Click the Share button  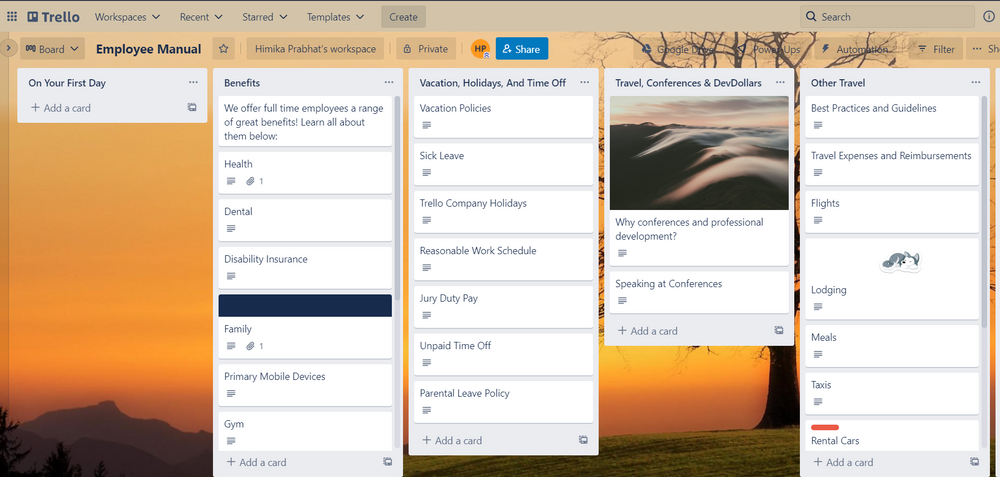(x=522, y=49)
